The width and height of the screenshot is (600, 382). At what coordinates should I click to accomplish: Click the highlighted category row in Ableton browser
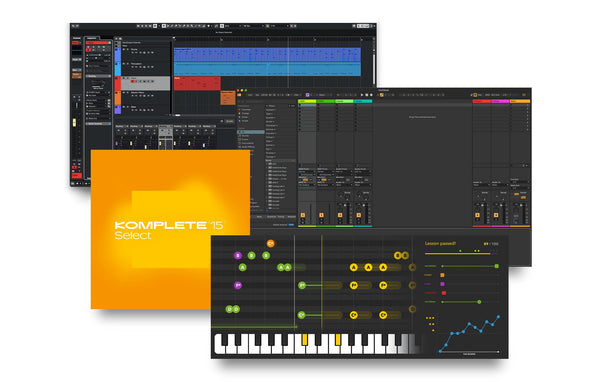tap(251, 132)
